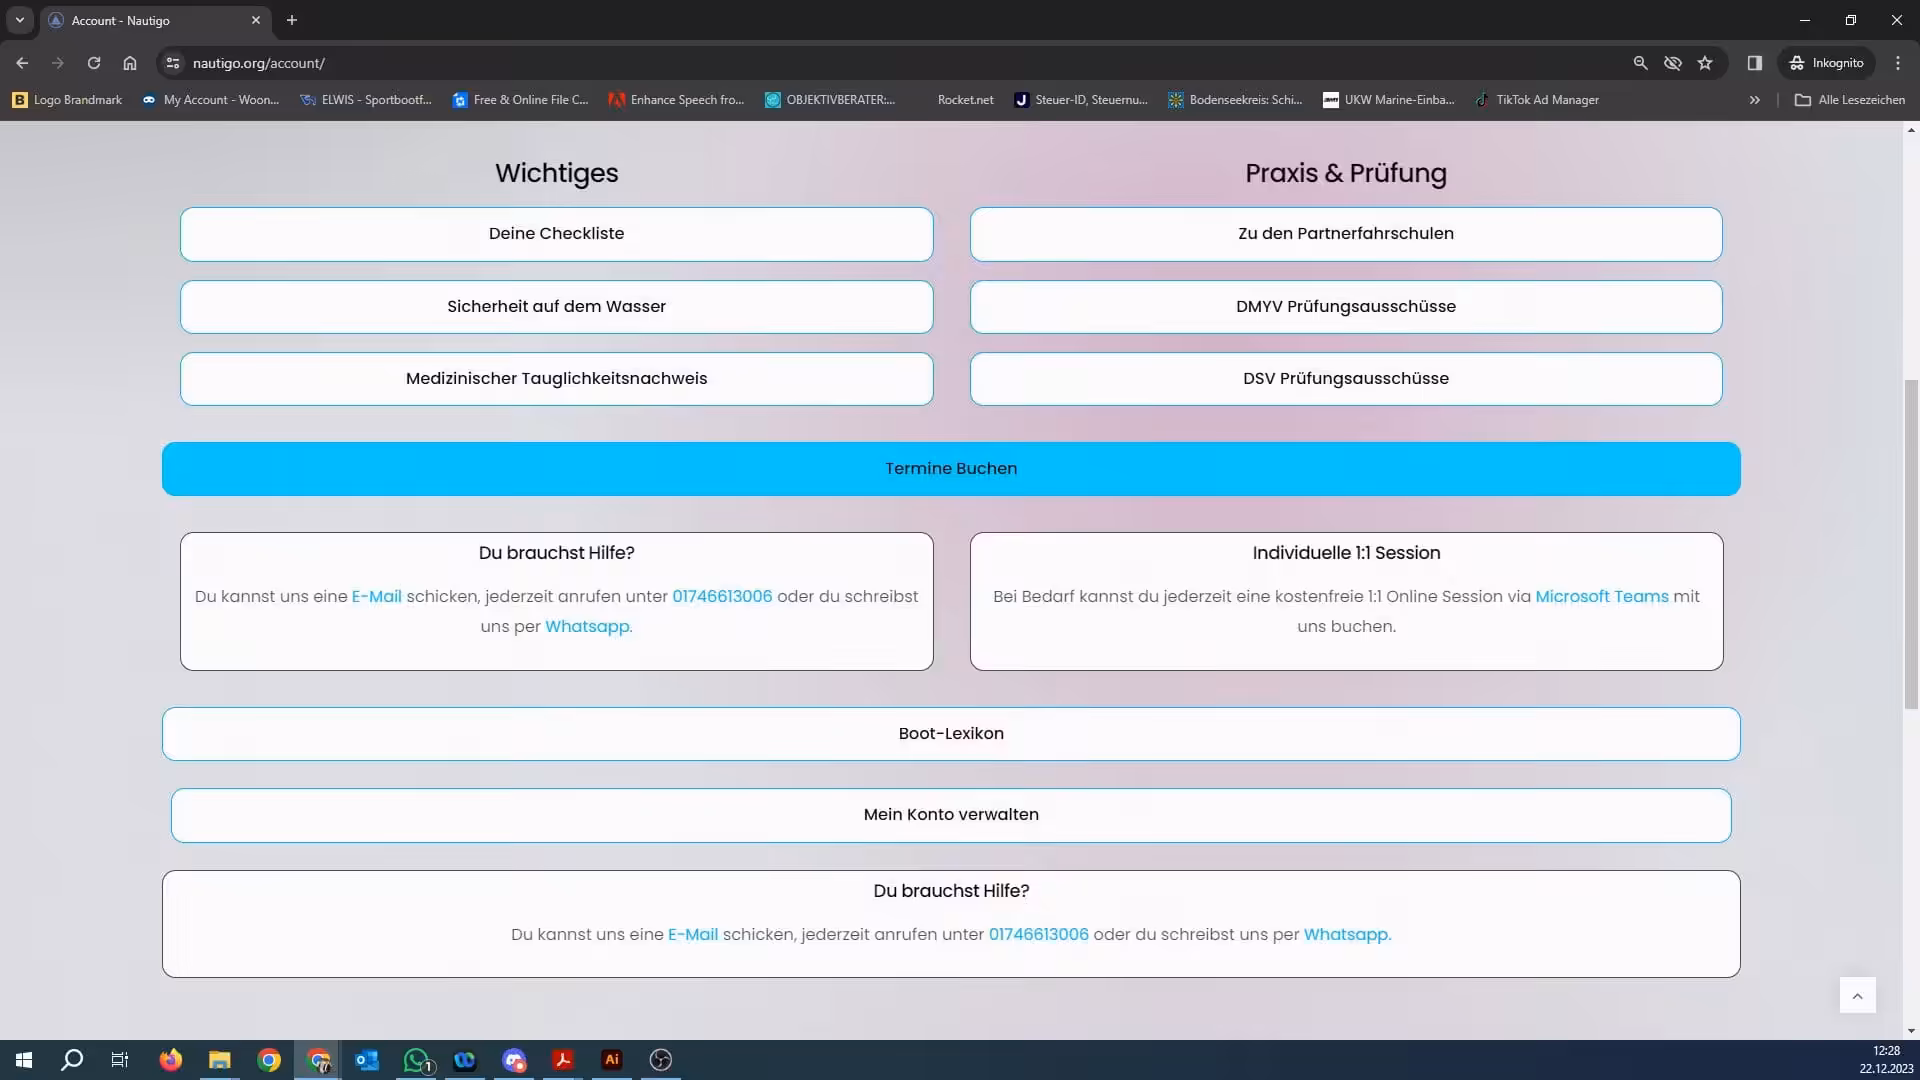Image resolution: width=1920 pixels, height=1080 pixels.
Task: Toggle the browser side panel icon
Action: (x=1754, y=63)
